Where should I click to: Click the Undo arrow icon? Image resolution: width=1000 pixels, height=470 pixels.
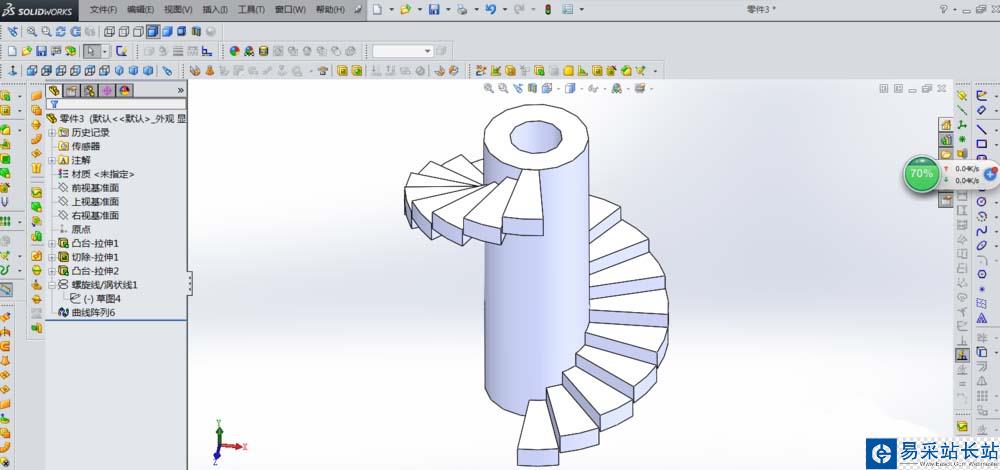pos(490,10)
